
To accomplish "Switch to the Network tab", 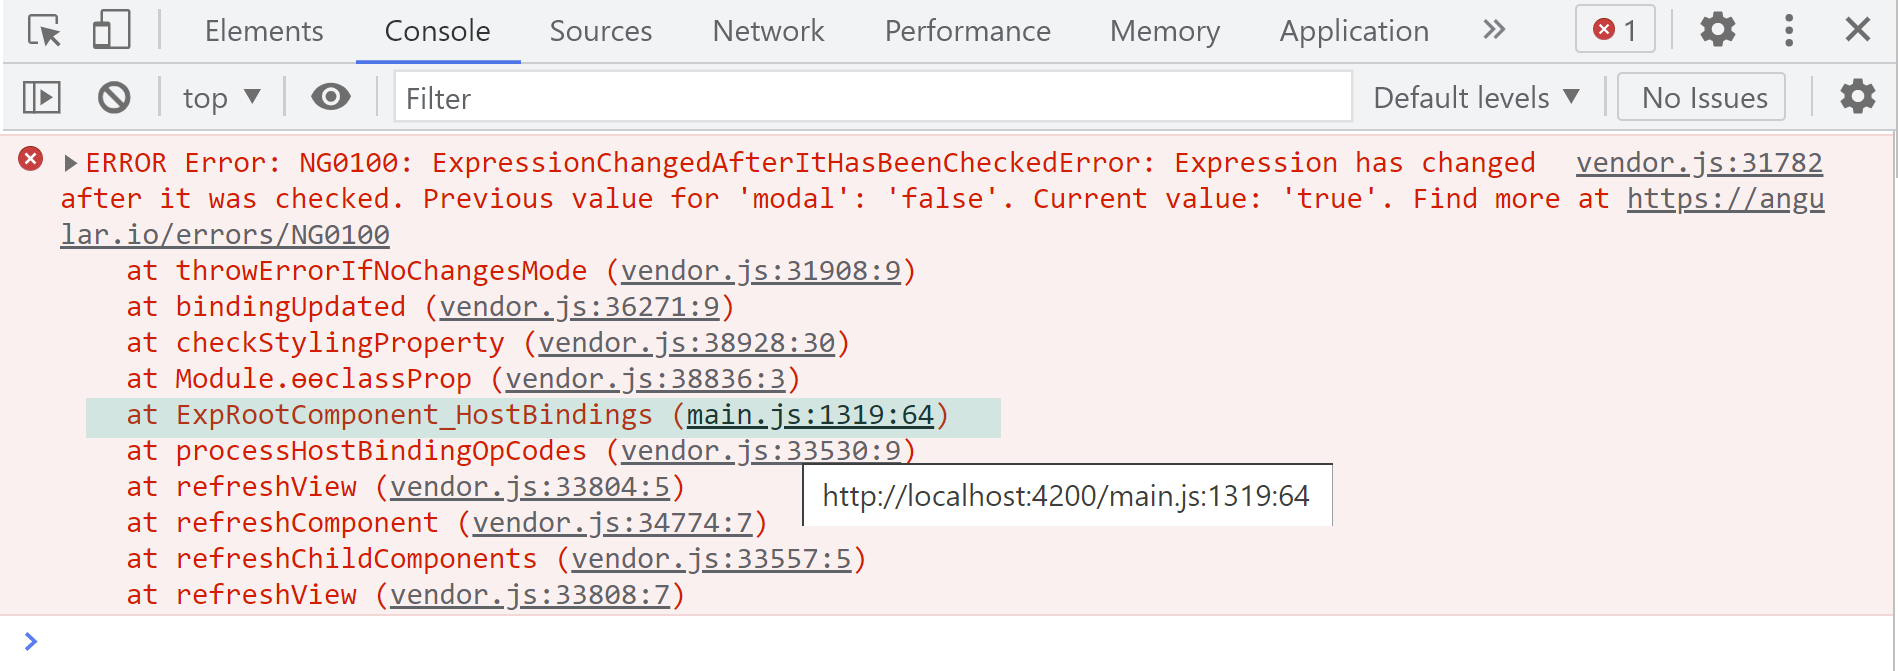I will coord(768,31).
